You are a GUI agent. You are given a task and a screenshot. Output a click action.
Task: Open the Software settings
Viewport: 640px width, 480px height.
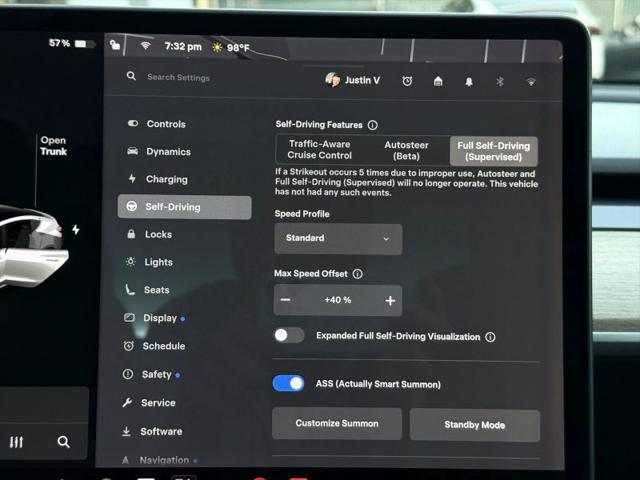(x=152, y=431)
